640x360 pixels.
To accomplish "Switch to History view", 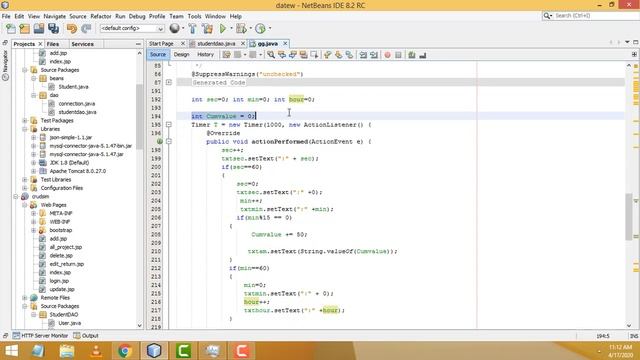I will tap(205, 54).
